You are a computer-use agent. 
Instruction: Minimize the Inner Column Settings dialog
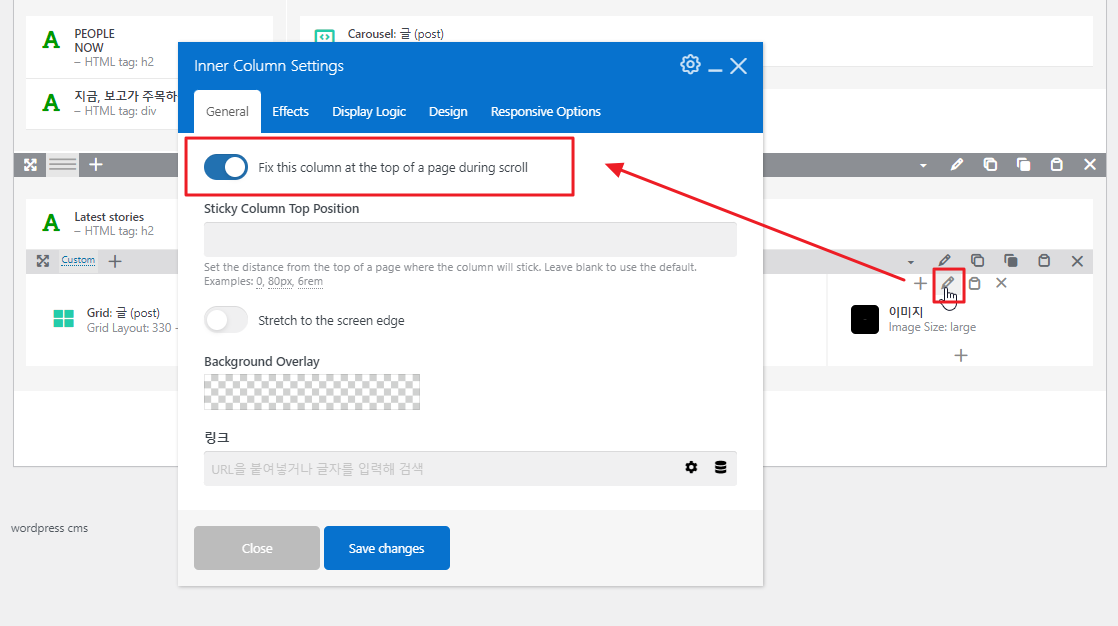coord(715,70)
